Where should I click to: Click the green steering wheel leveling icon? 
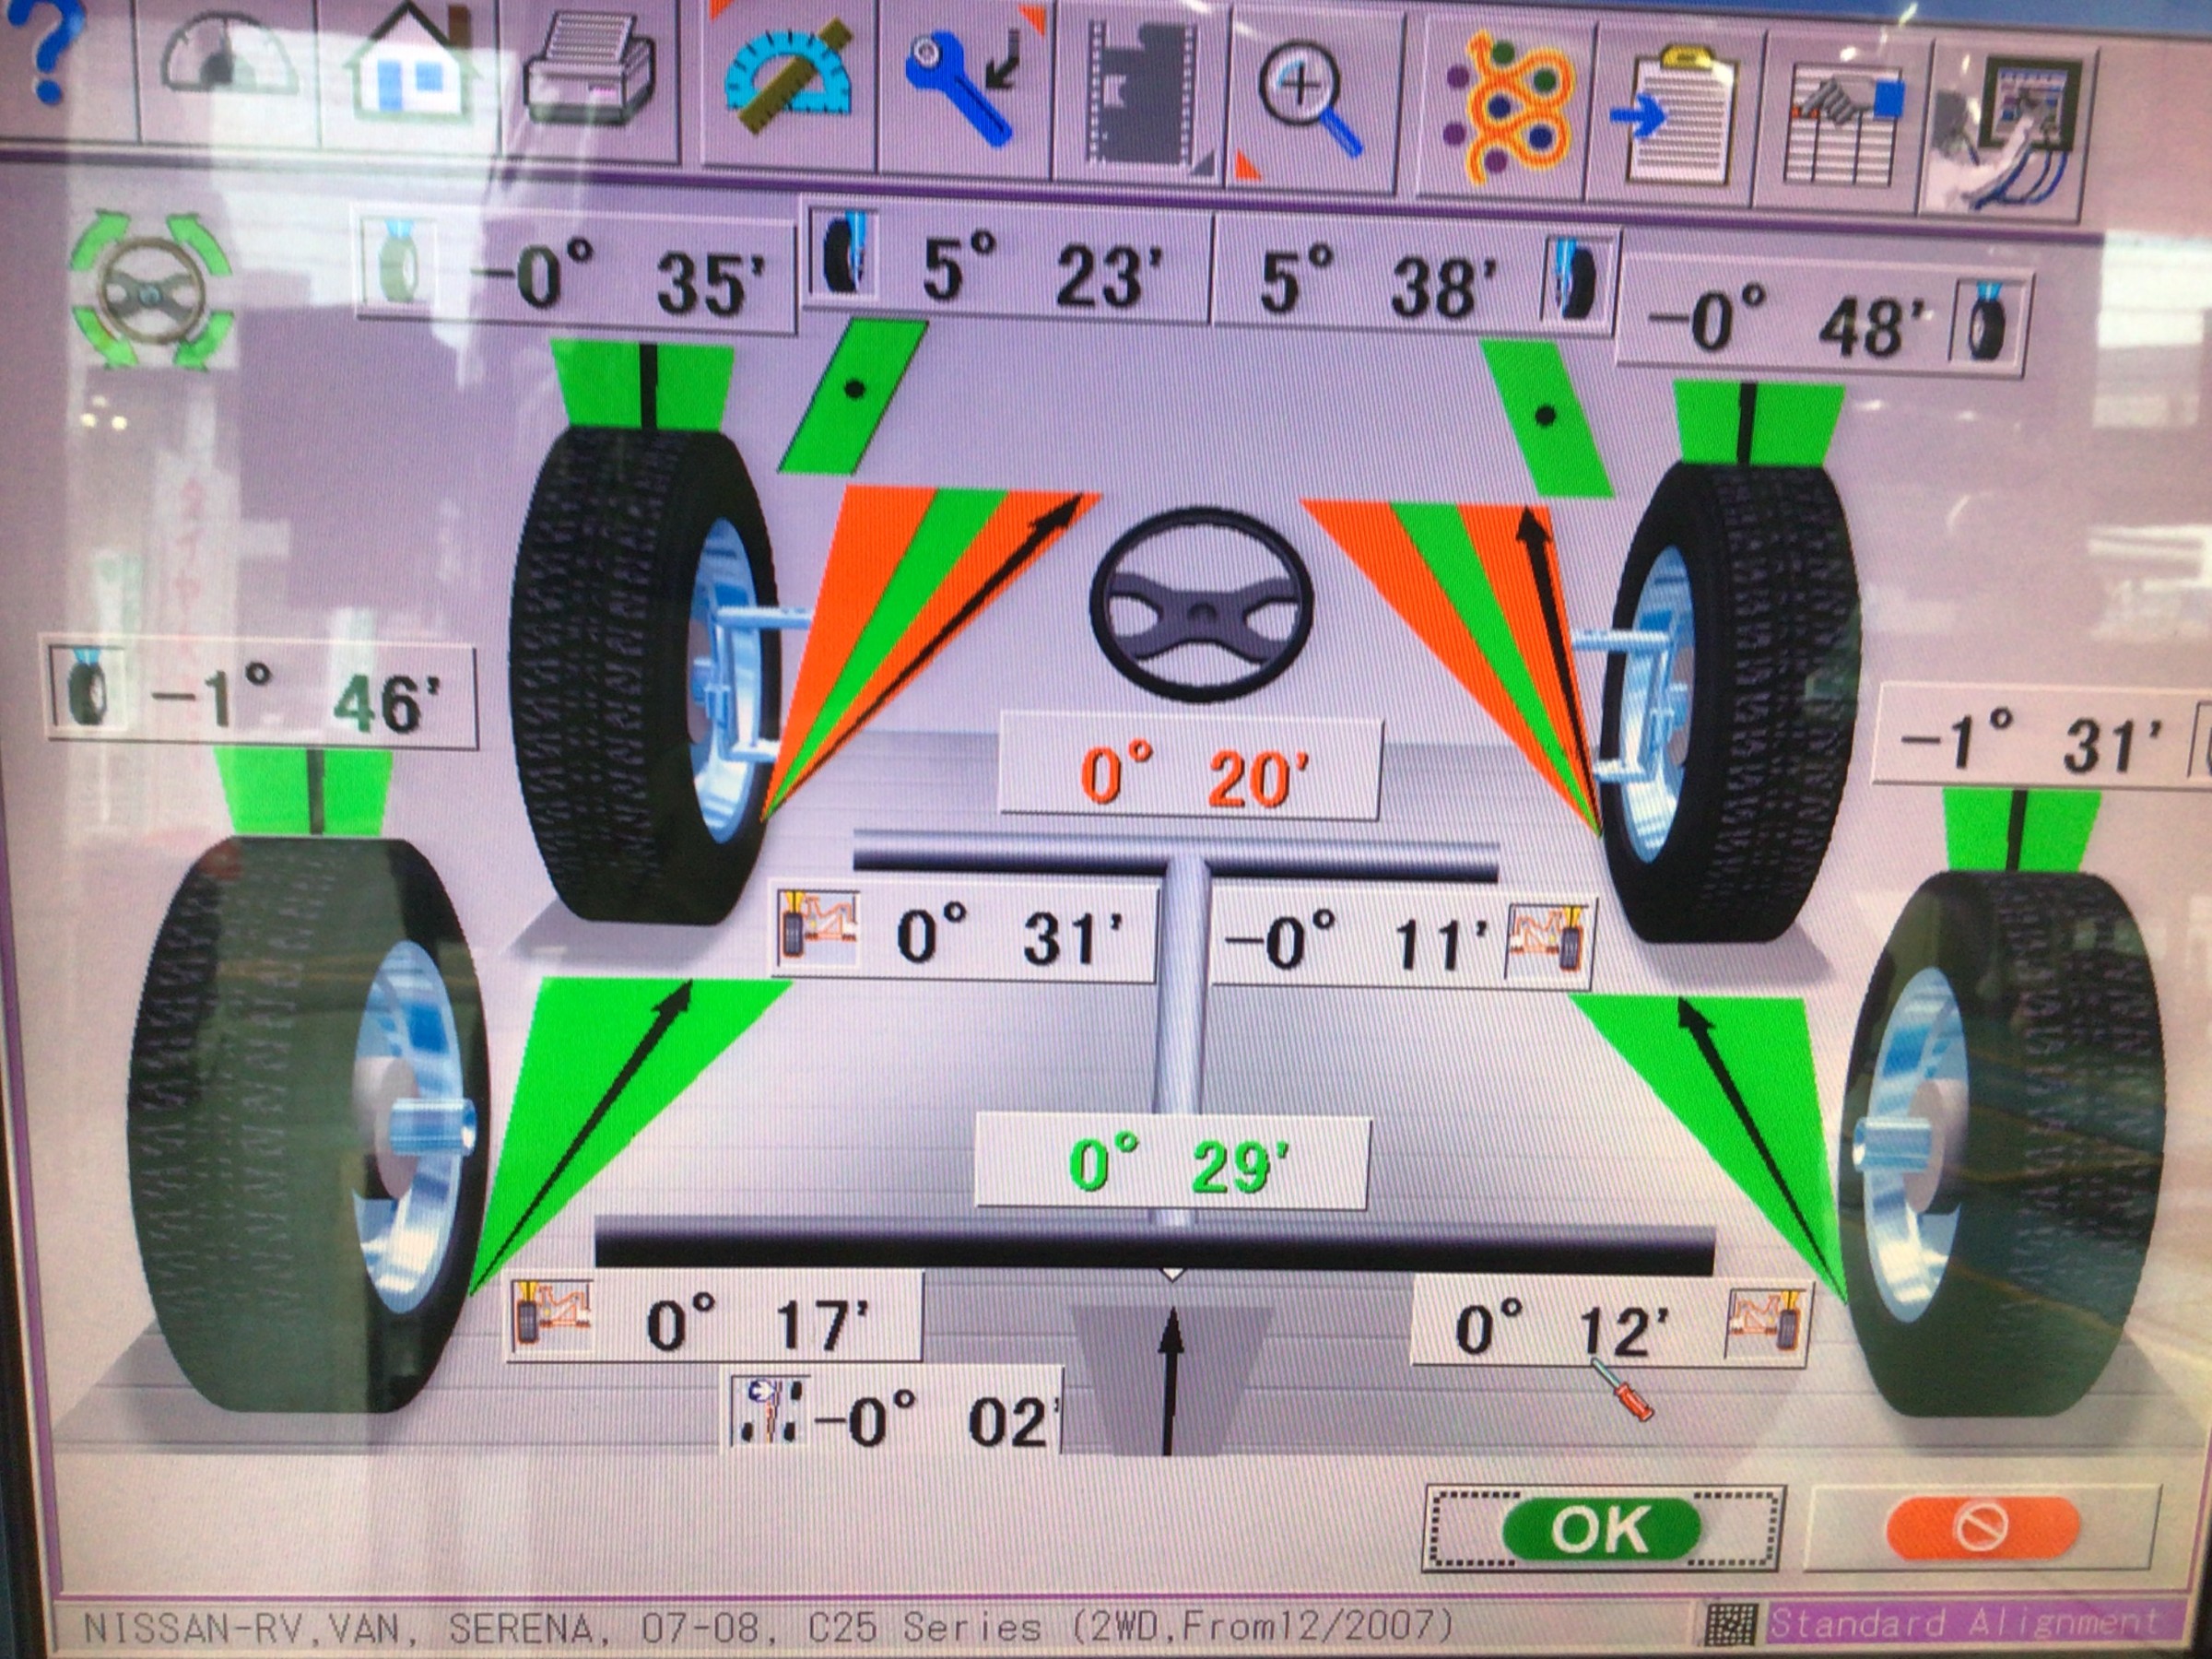pos(152,290)
